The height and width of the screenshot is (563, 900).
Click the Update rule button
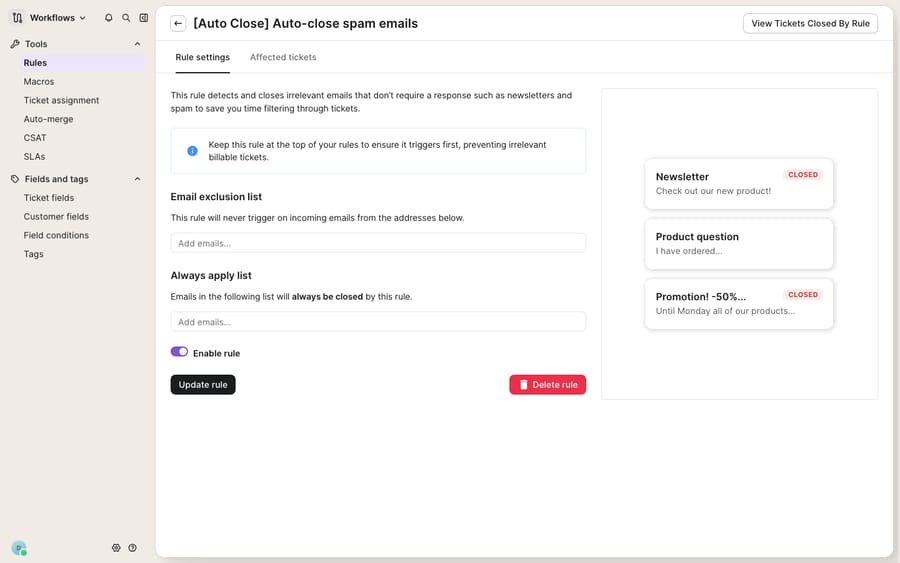[203, 385]
